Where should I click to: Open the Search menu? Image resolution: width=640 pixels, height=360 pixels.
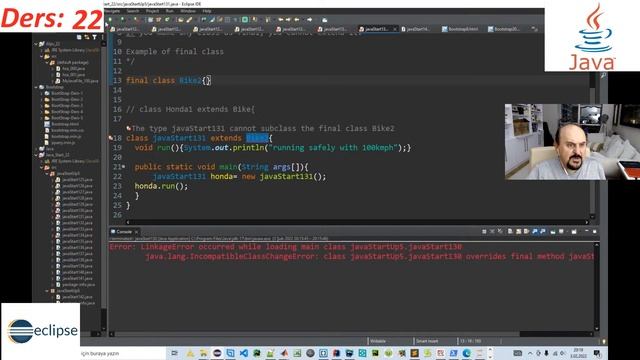pyautogui.click(x=133, y=11)
